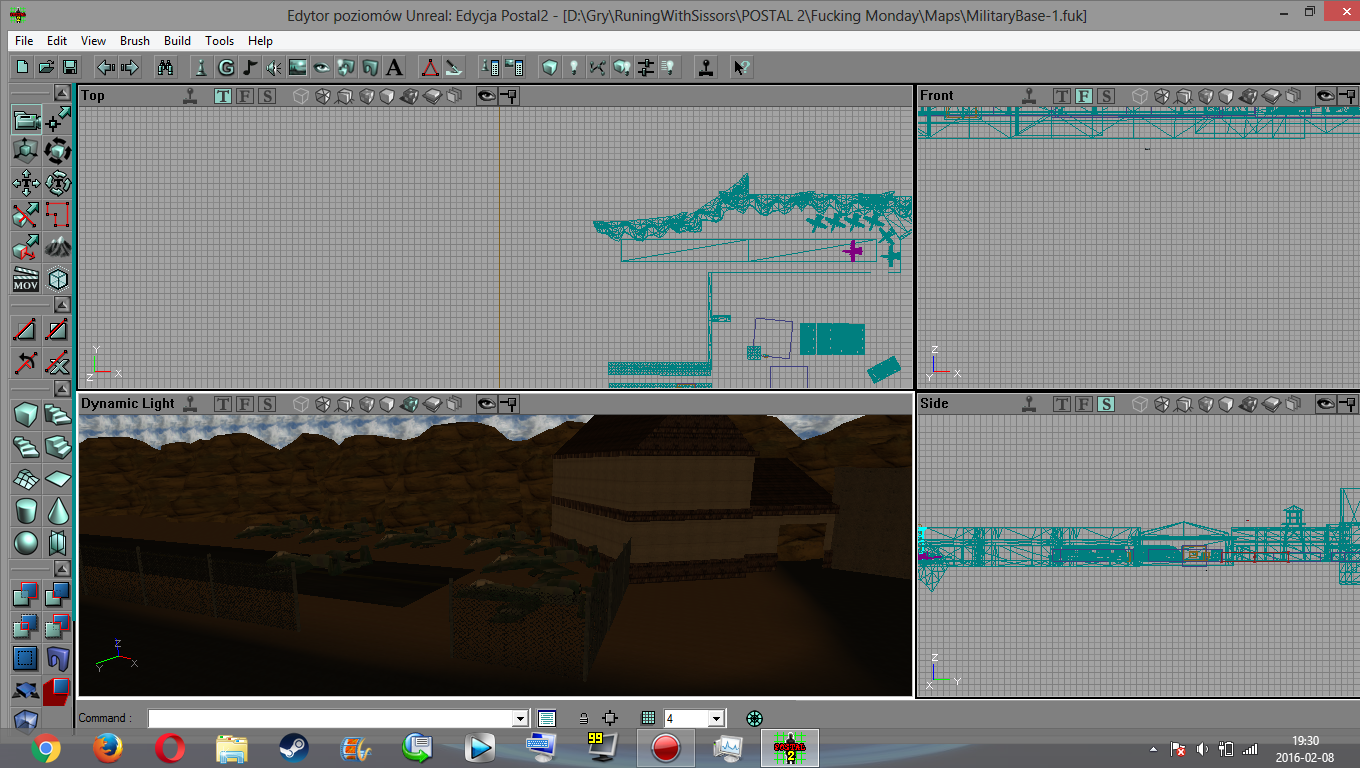Select the Vertex Editing tool

coord(58,121)
